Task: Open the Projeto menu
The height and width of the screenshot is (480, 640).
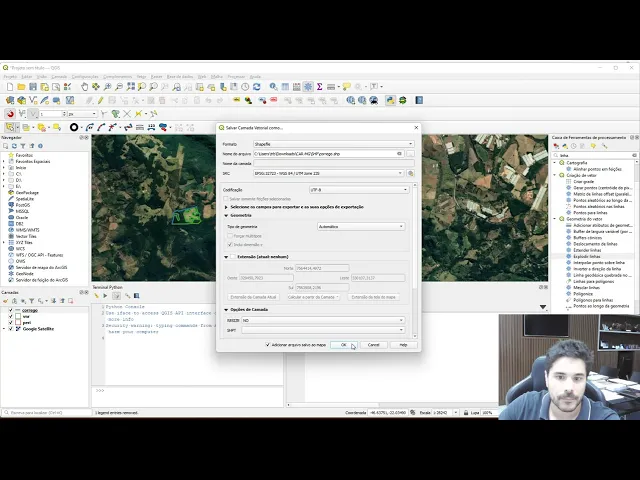Action: [x=10, y=77]
